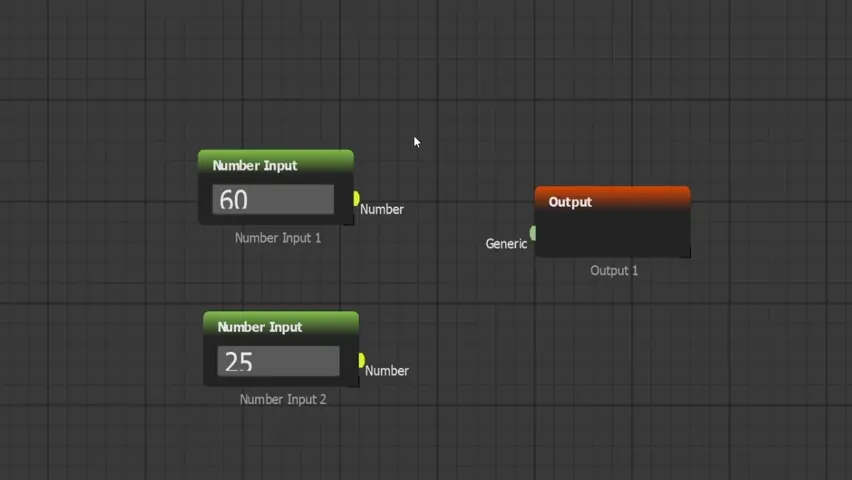Click the 'Number Input 1' caption label
Screen dimensions: 852x480
pos(278,238)
